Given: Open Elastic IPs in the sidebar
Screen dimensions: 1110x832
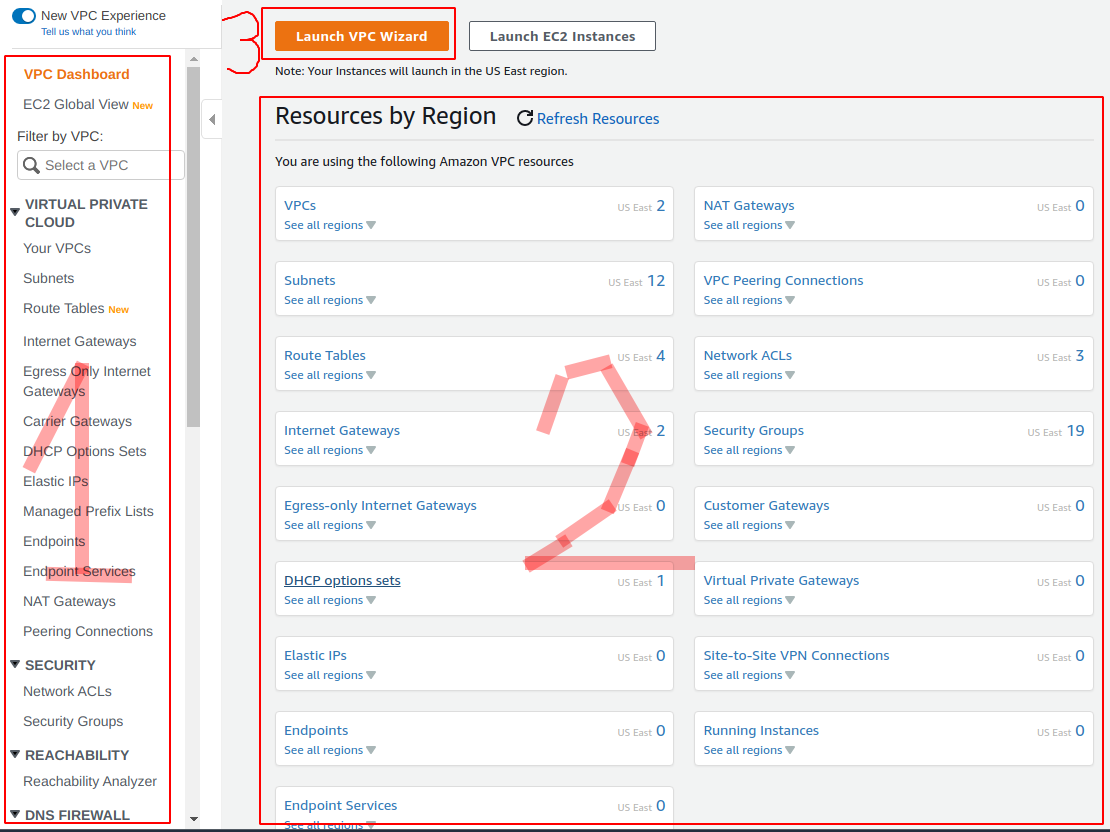Looking at the screenshot, I should [x=55, y=481].
